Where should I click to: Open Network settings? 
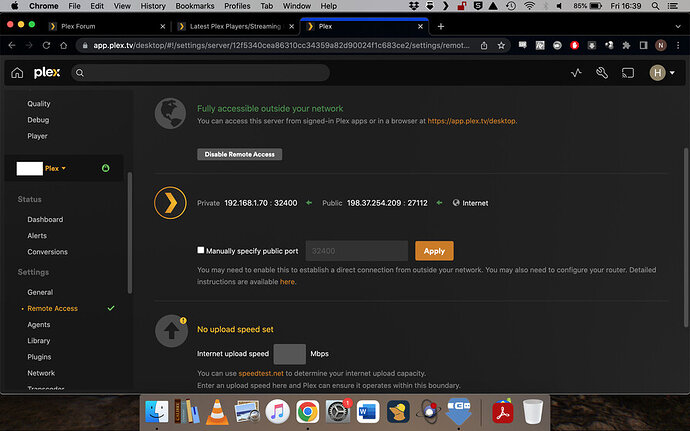41,373
